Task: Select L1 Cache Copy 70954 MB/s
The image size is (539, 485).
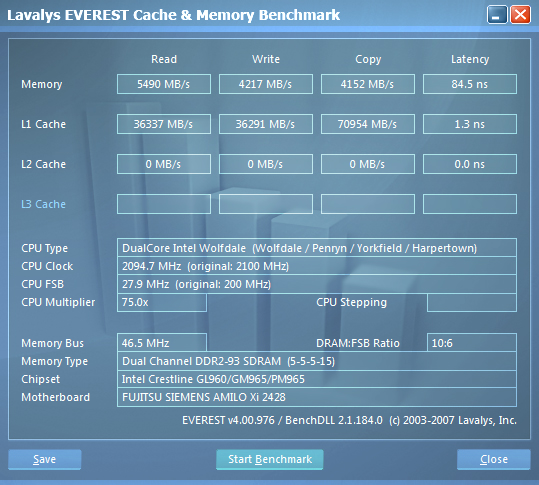Action: (368, 124)
